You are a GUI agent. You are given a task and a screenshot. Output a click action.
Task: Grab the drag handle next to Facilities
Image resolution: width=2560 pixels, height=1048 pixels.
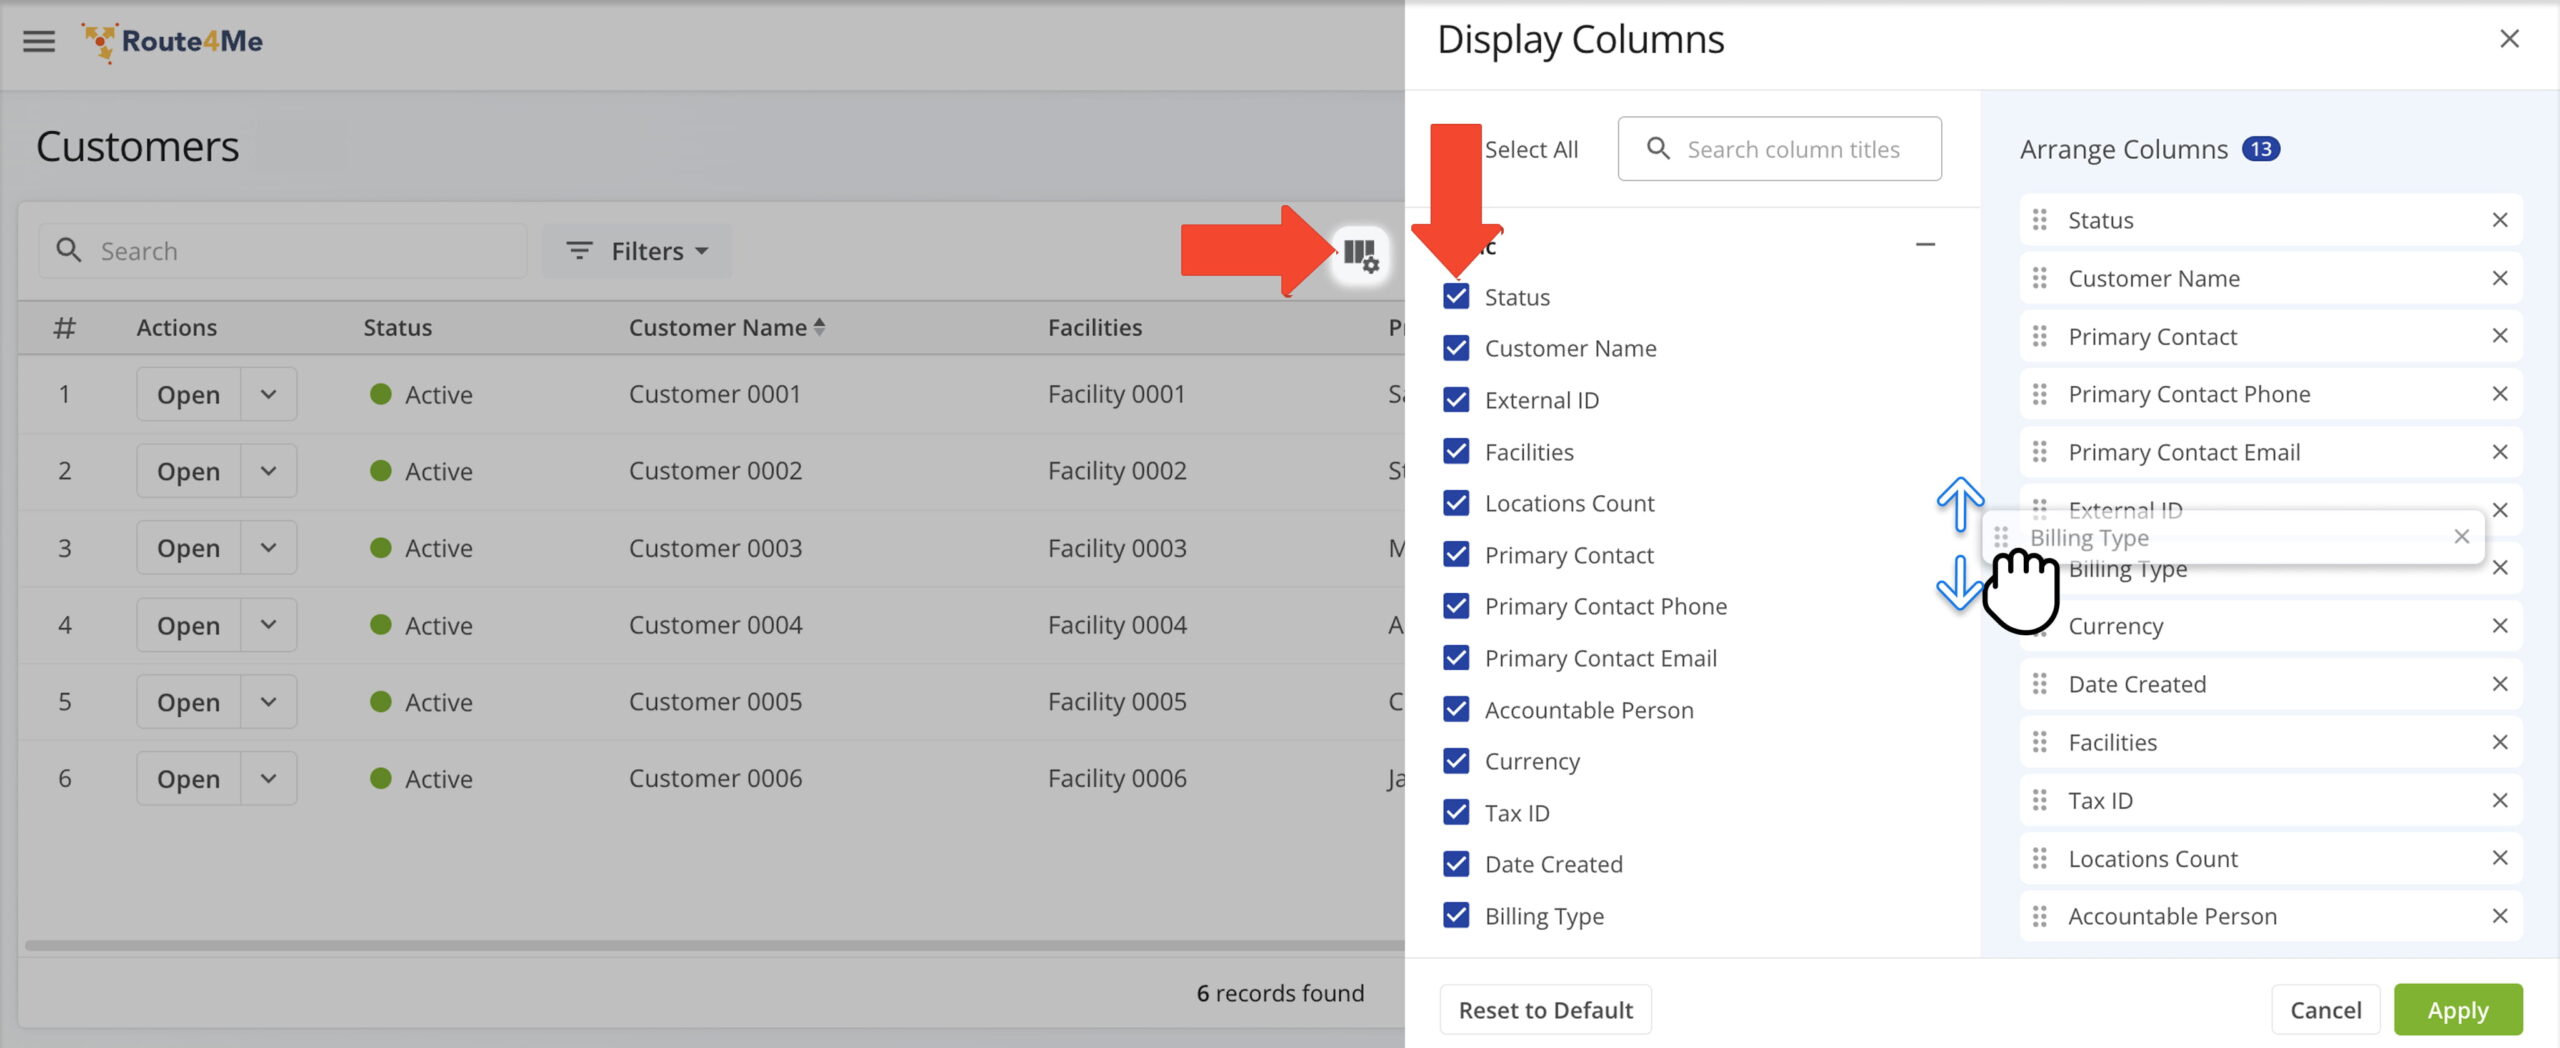(x=2040, y=742)
